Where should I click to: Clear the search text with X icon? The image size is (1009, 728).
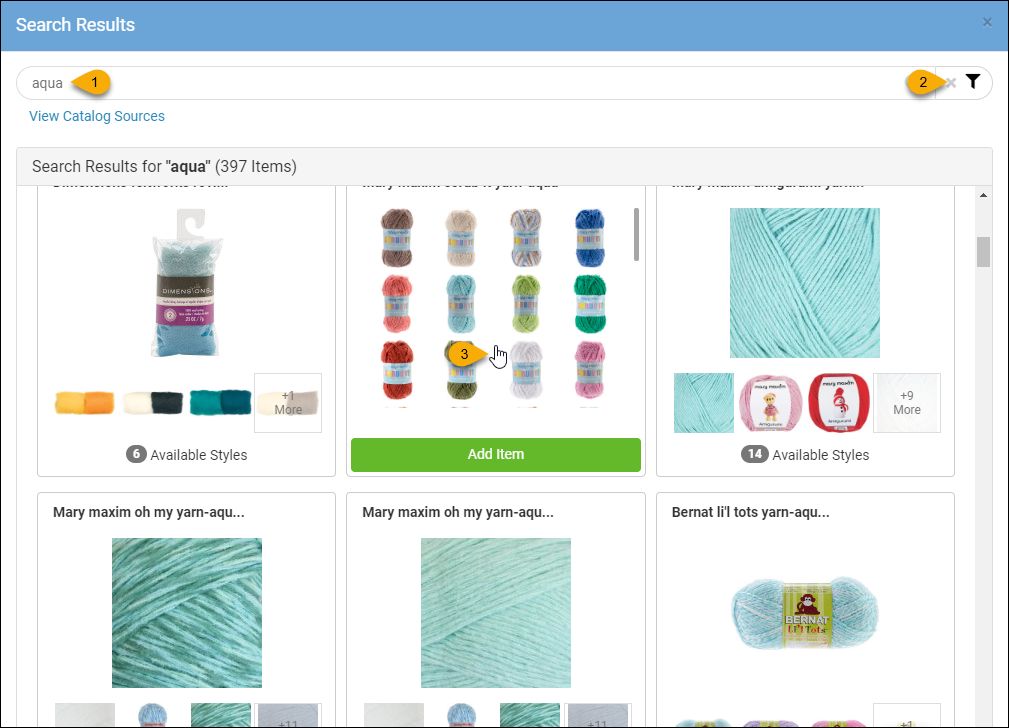click(951, 82)
